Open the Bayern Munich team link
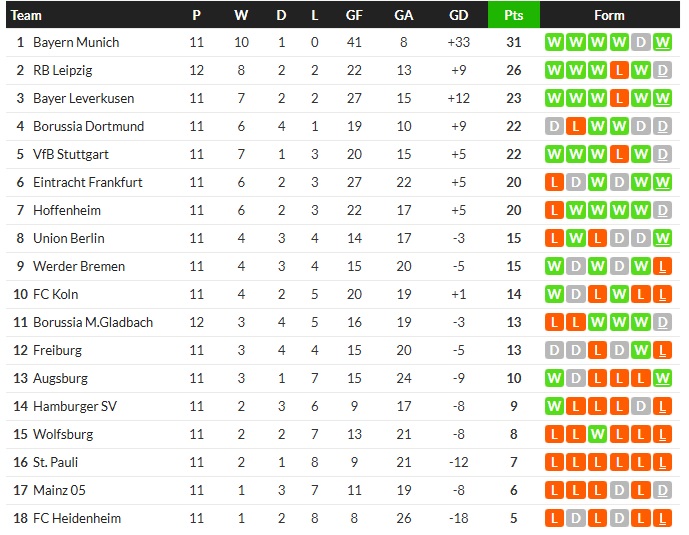This screenshot has height=535, width=689. (x=76, y=43)
